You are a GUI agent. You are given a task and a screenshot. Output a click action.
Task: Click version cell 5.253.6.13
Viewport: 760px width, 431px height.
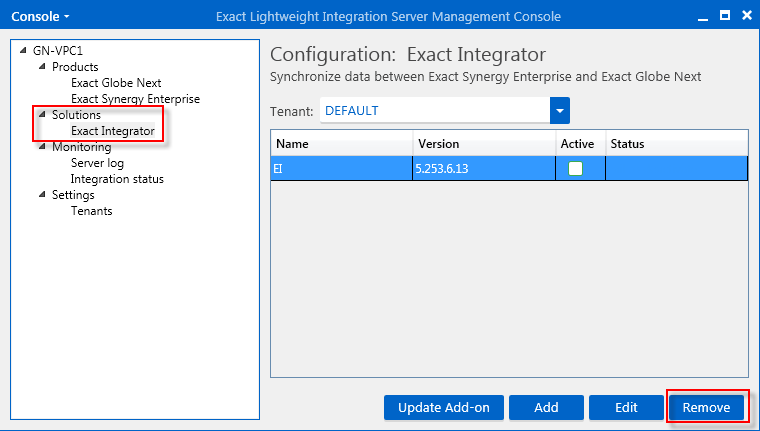484,169
